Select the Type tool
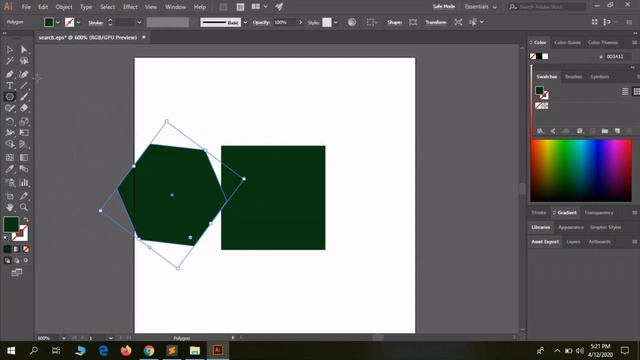 coord(9,86)
